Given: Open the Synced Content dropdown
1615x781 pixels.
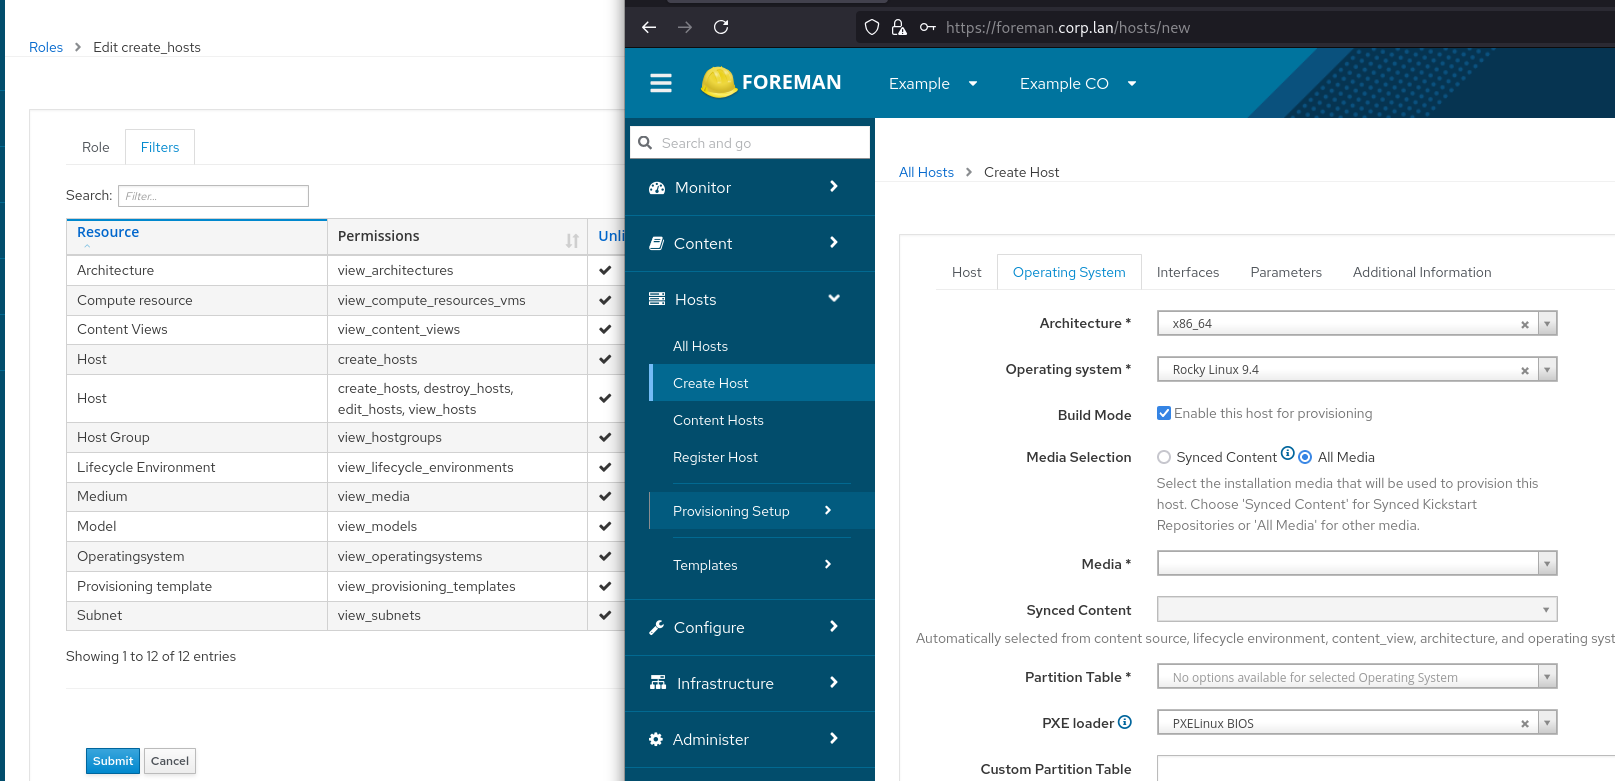Looking at the screenshot, I should pyautogui.click(x=1357, y=609).
